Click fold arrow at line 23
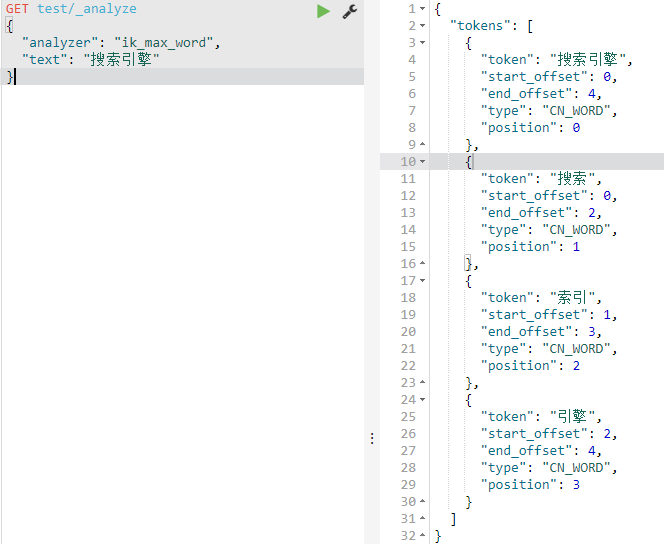This screenshot has width=664, height=544. [x=423, y=382]
